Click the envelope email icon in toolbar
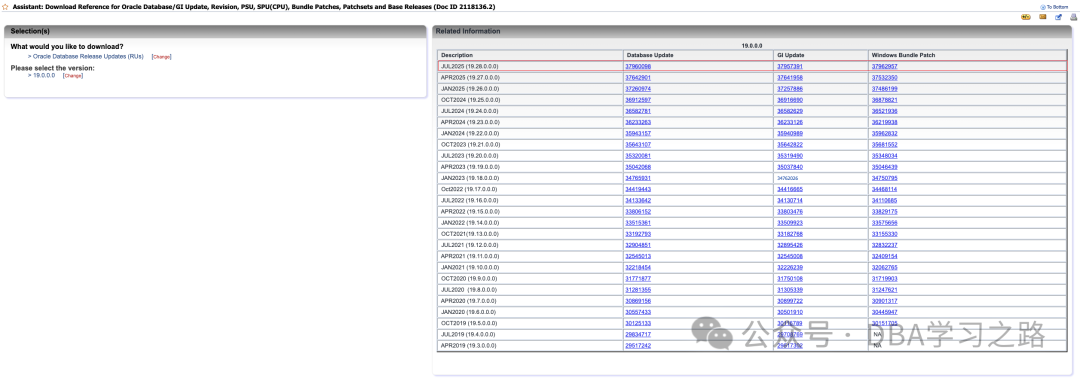Viewport: 1080px width, 378px height. coord(1043,17)
